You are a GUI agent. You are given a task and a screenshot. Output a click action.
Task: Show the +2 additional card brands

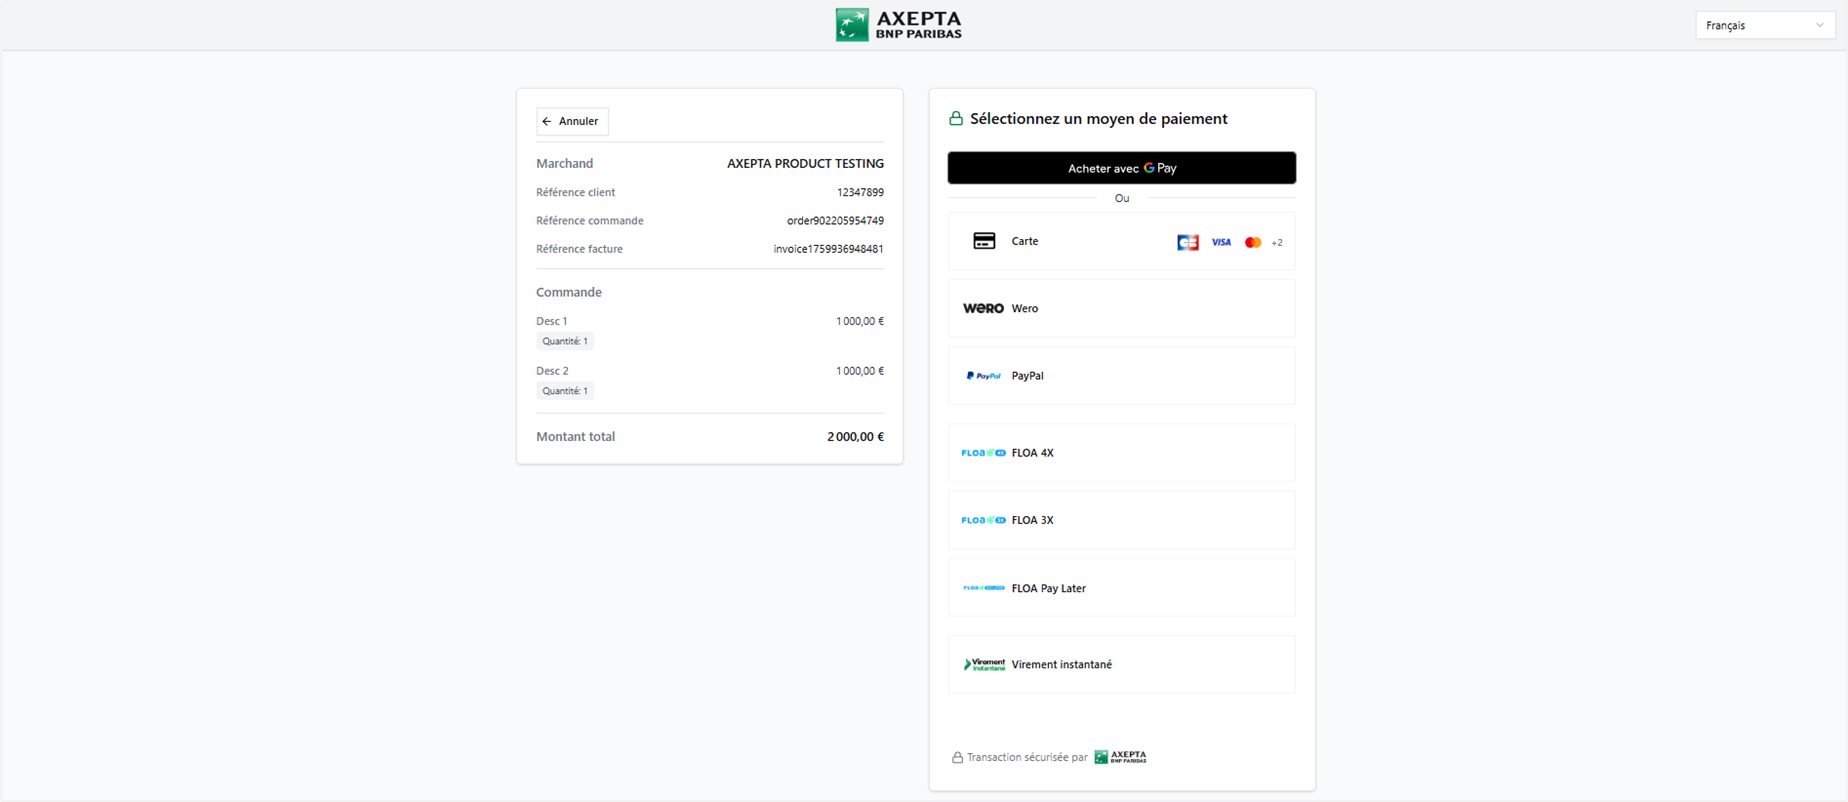pos(1277,242)
